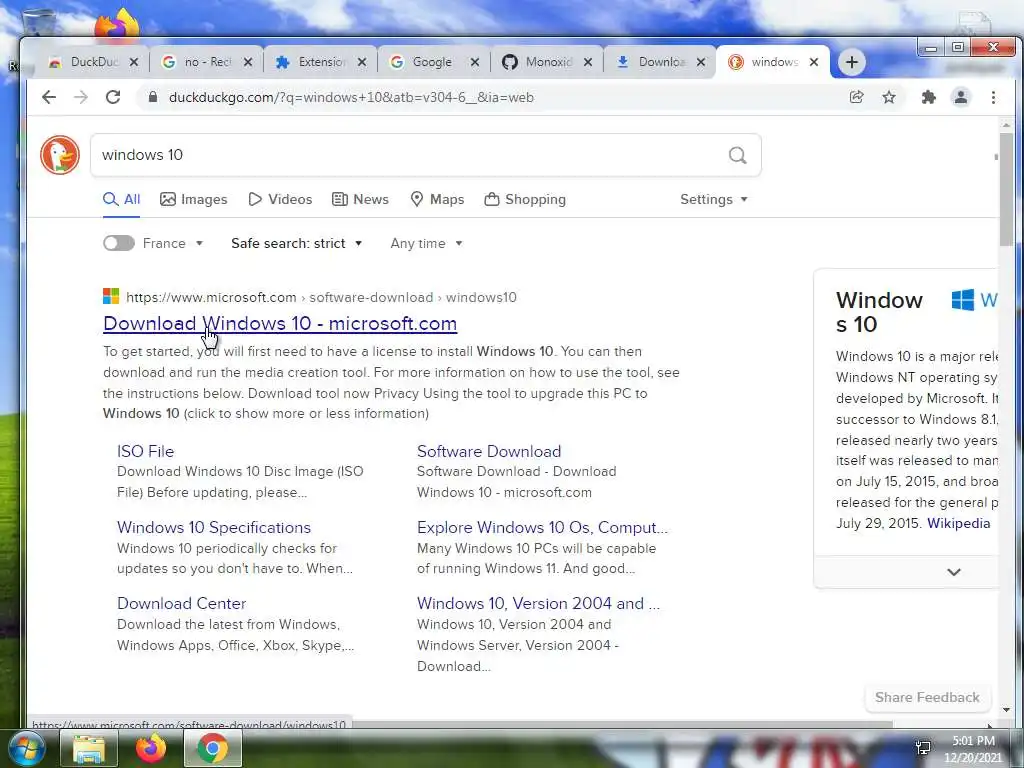Click the DuckDuckGo duck logo
1024x768 pixels.
click(x=59, y=155)
